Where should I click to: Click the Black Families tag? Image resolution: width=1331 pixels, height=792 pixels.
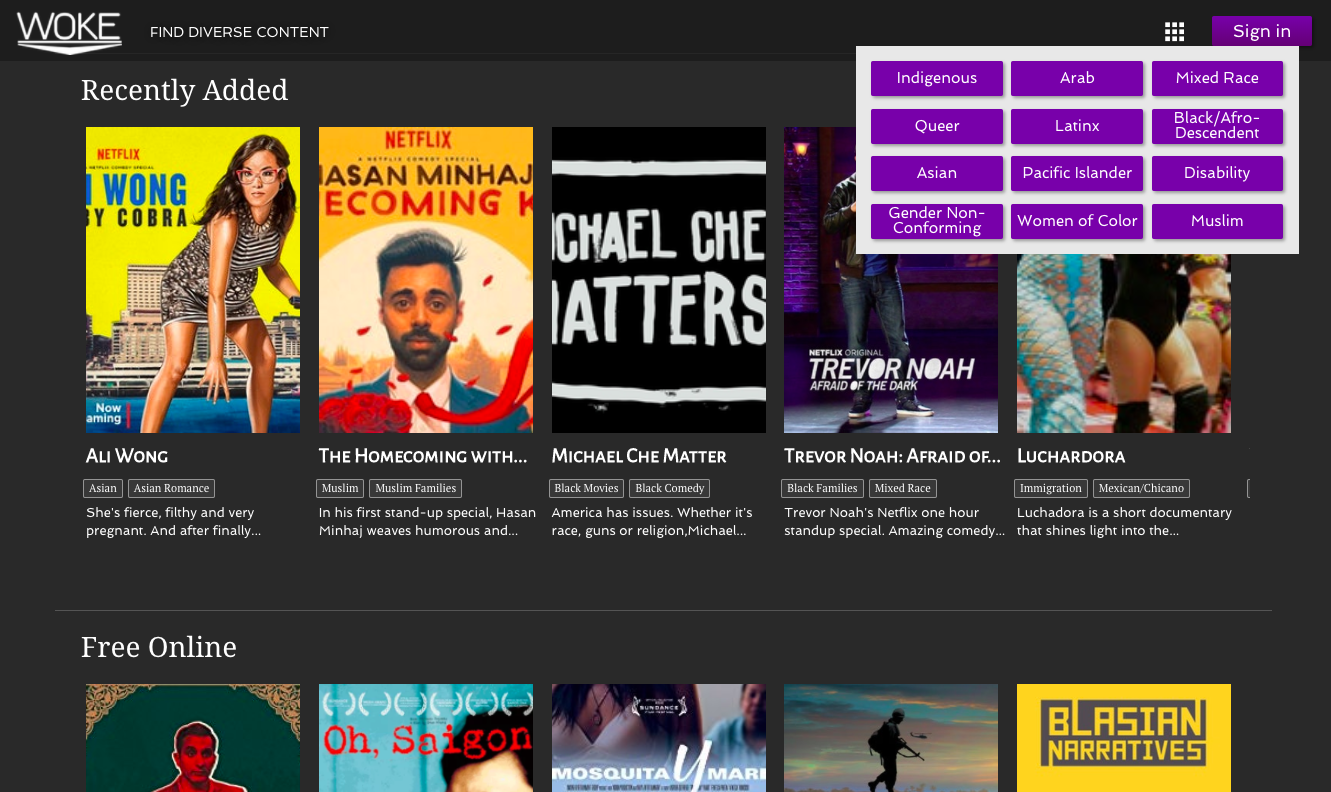[822, 489]
